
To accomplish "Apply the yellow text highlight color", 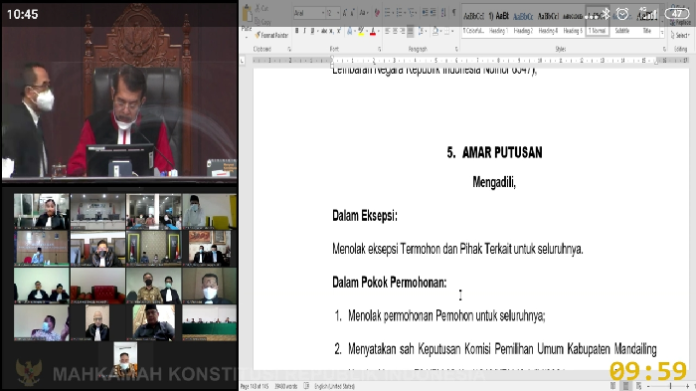I will click(x=361, y=31).
